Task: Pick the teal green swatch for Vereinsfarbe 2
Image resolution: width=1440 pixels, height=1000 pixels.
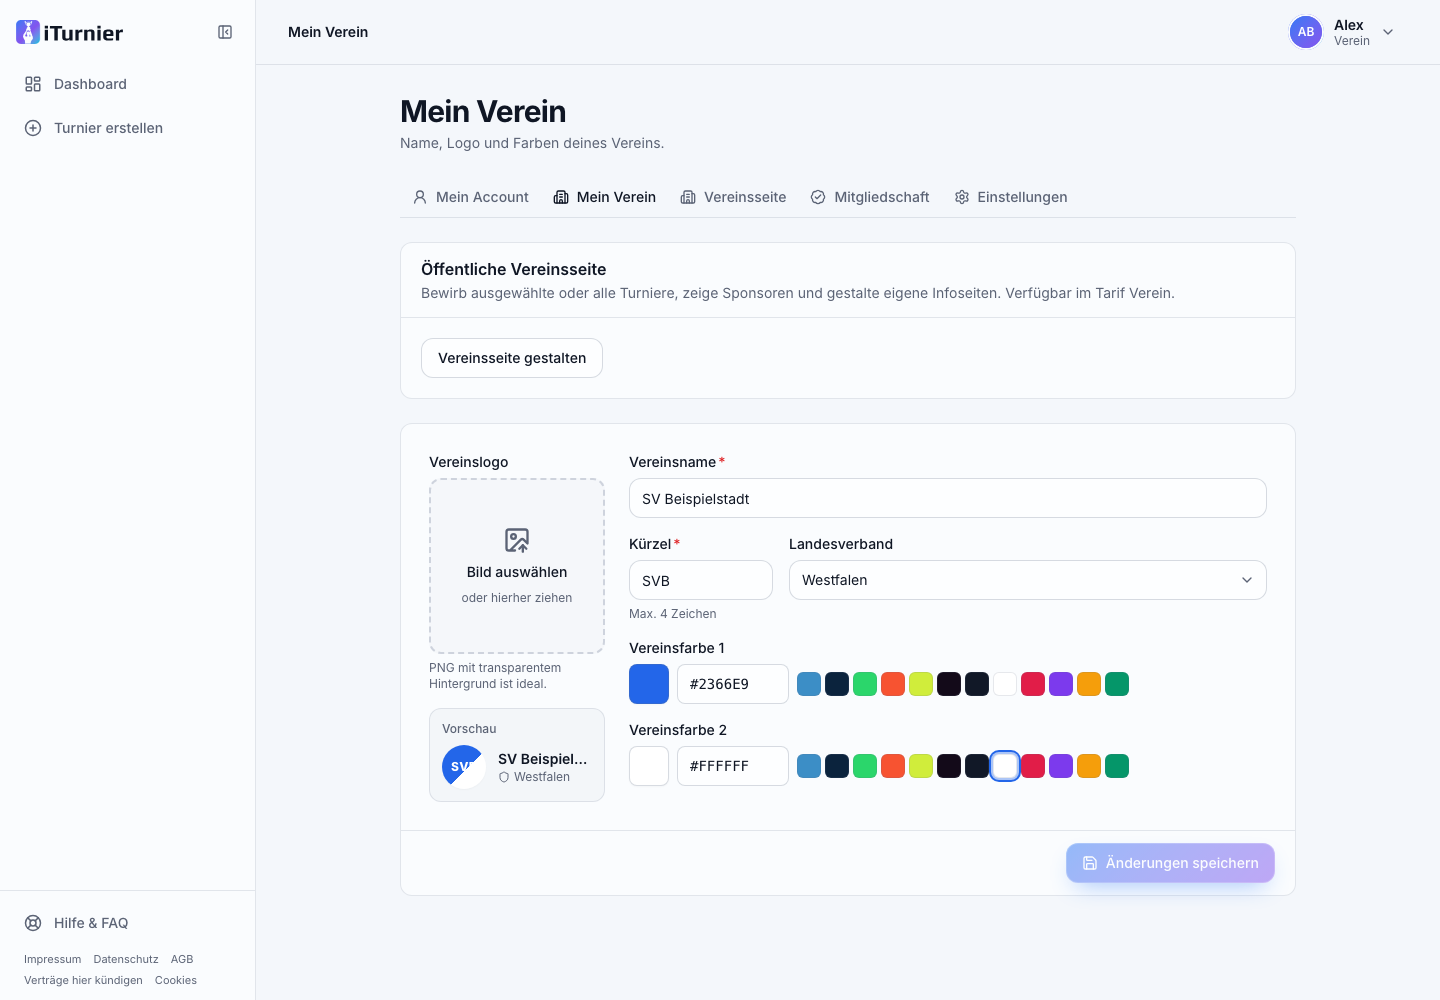Action: [1117, 766]
